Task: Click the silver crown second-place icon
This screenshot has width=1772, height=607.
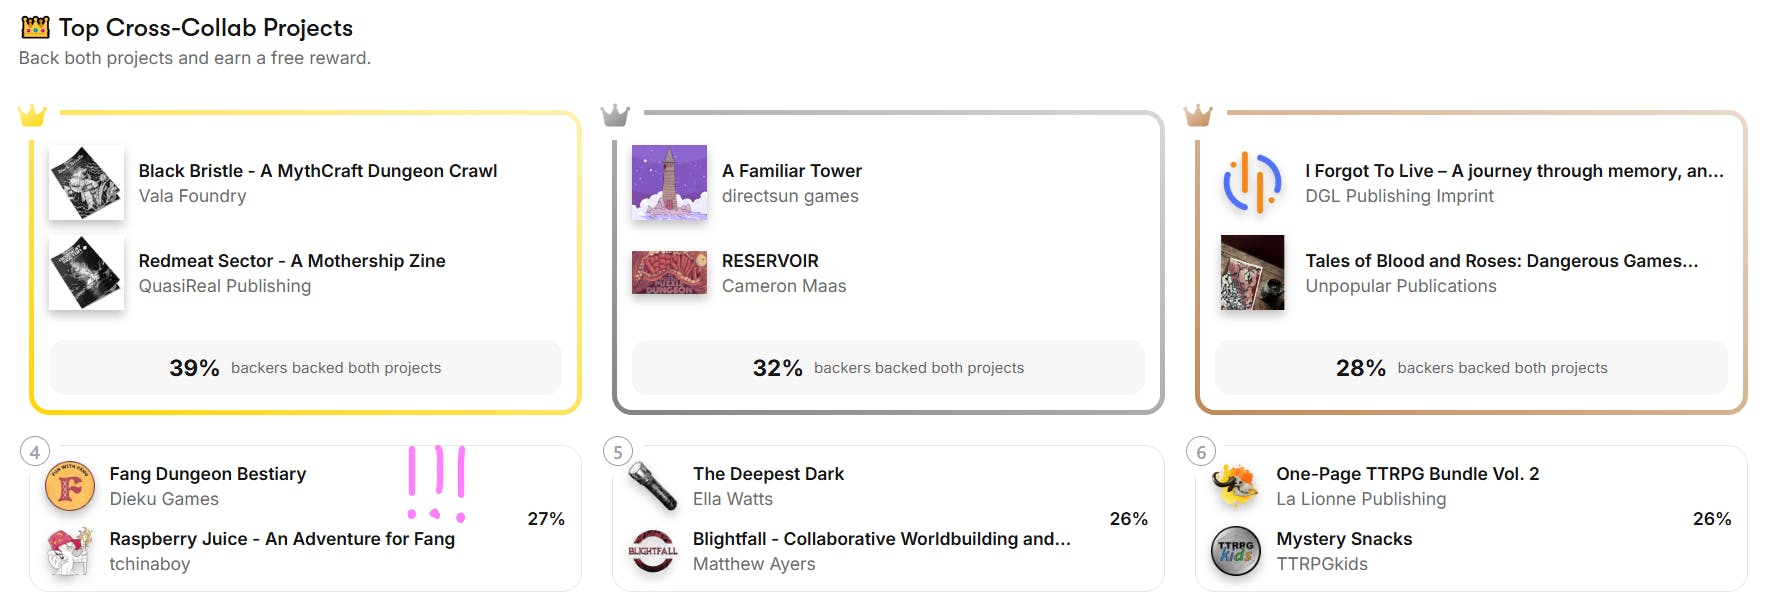Action: (615, 116)
